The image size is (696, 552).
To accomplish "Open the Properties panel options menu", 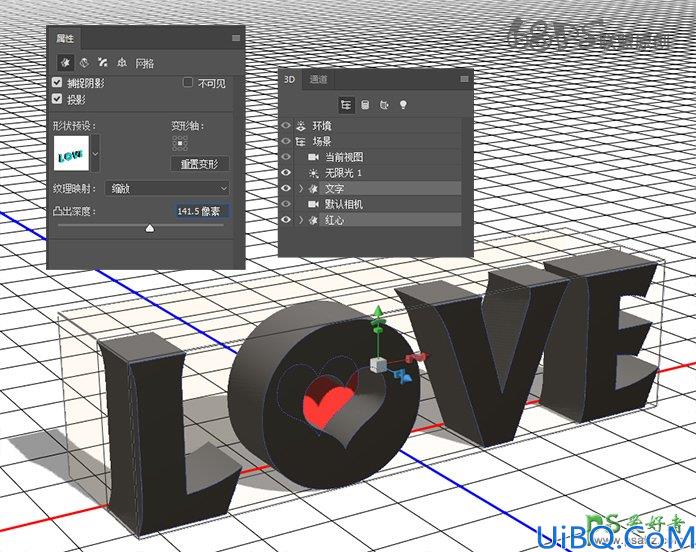I will (x=236, y=38).
